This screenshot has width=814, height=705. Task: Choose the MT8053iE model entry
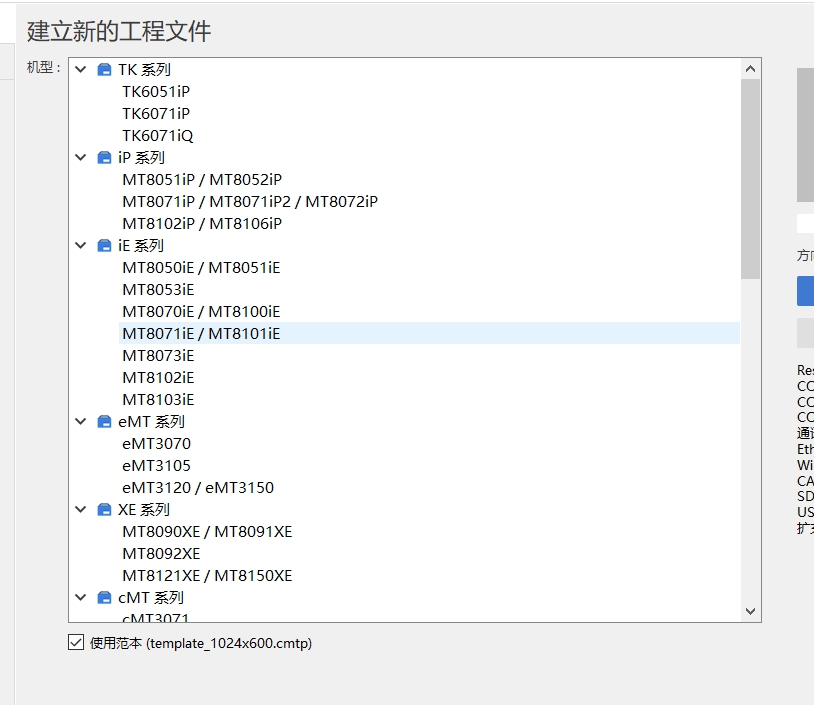[158, 290]
